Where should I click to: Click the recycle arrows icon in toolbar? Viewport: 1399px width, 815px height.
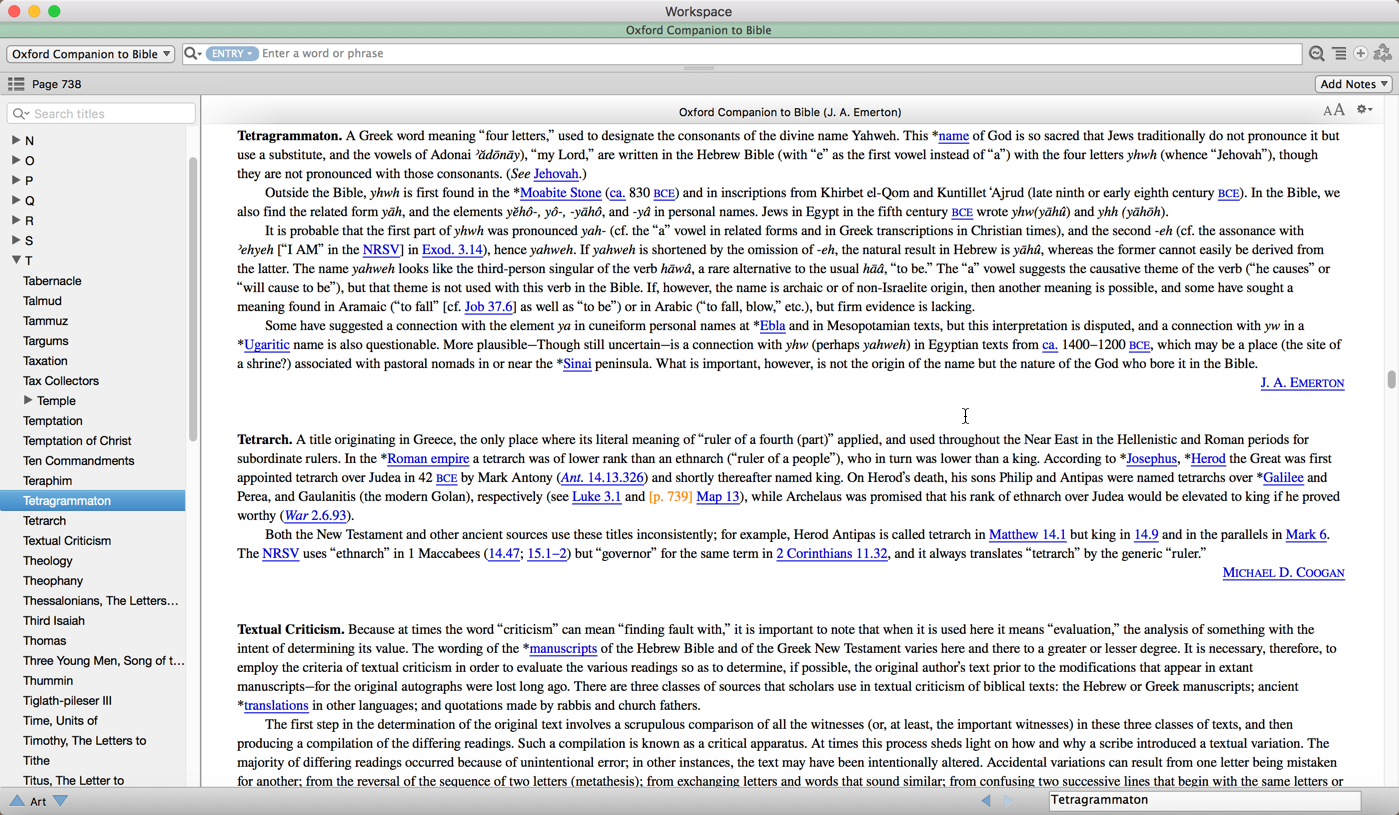coord(1383,53)
